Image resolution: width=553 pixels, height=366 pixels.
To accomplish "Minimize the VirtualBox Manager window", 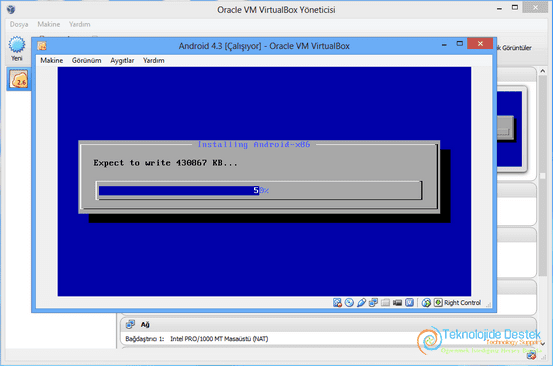I will [x=499, y=8].
